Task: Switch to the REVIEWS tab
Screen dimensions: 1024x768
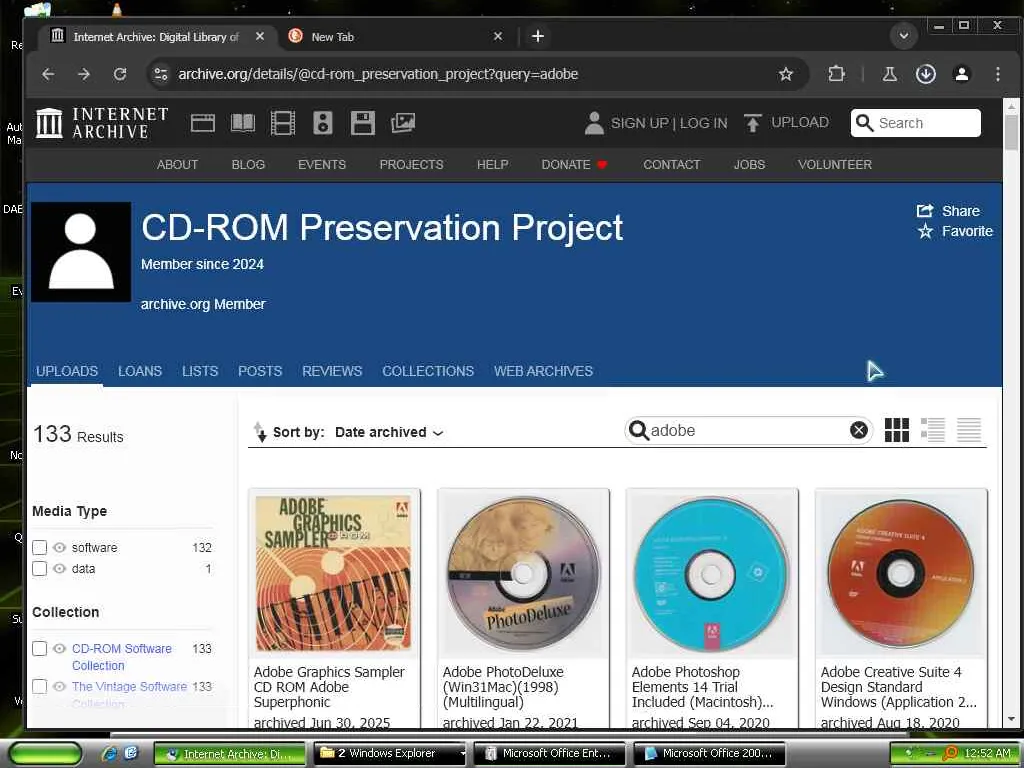Action: (x=332, y=371)
